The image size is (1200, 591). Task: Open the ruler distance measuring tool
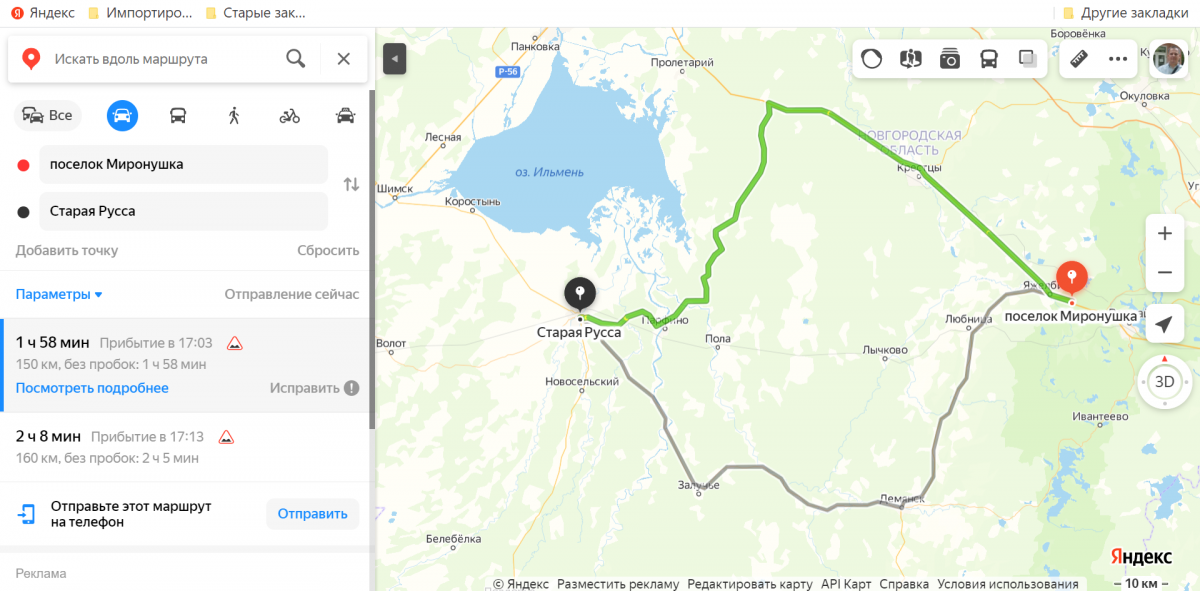point(1078,59)
